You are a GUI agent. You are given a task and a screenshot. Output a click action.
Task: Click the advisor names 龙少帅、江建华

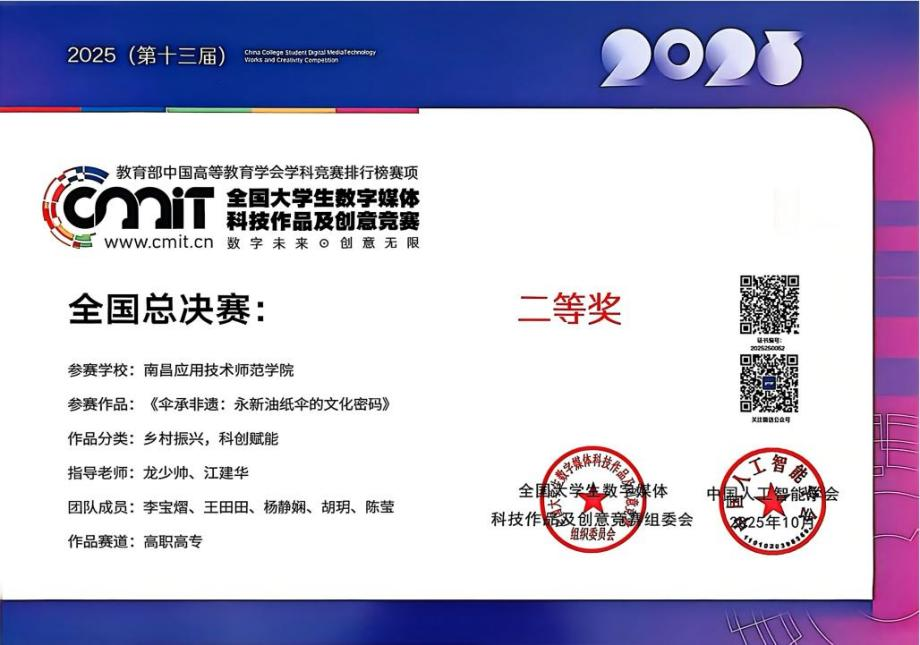click(205, 473)
